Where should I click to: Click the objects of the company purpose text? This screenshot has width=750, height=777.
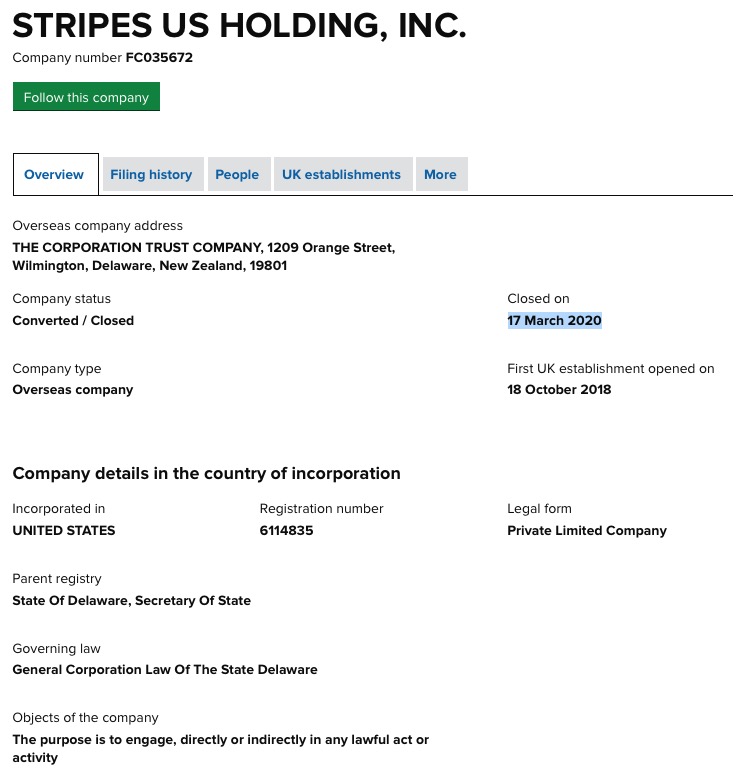(220, 748)
